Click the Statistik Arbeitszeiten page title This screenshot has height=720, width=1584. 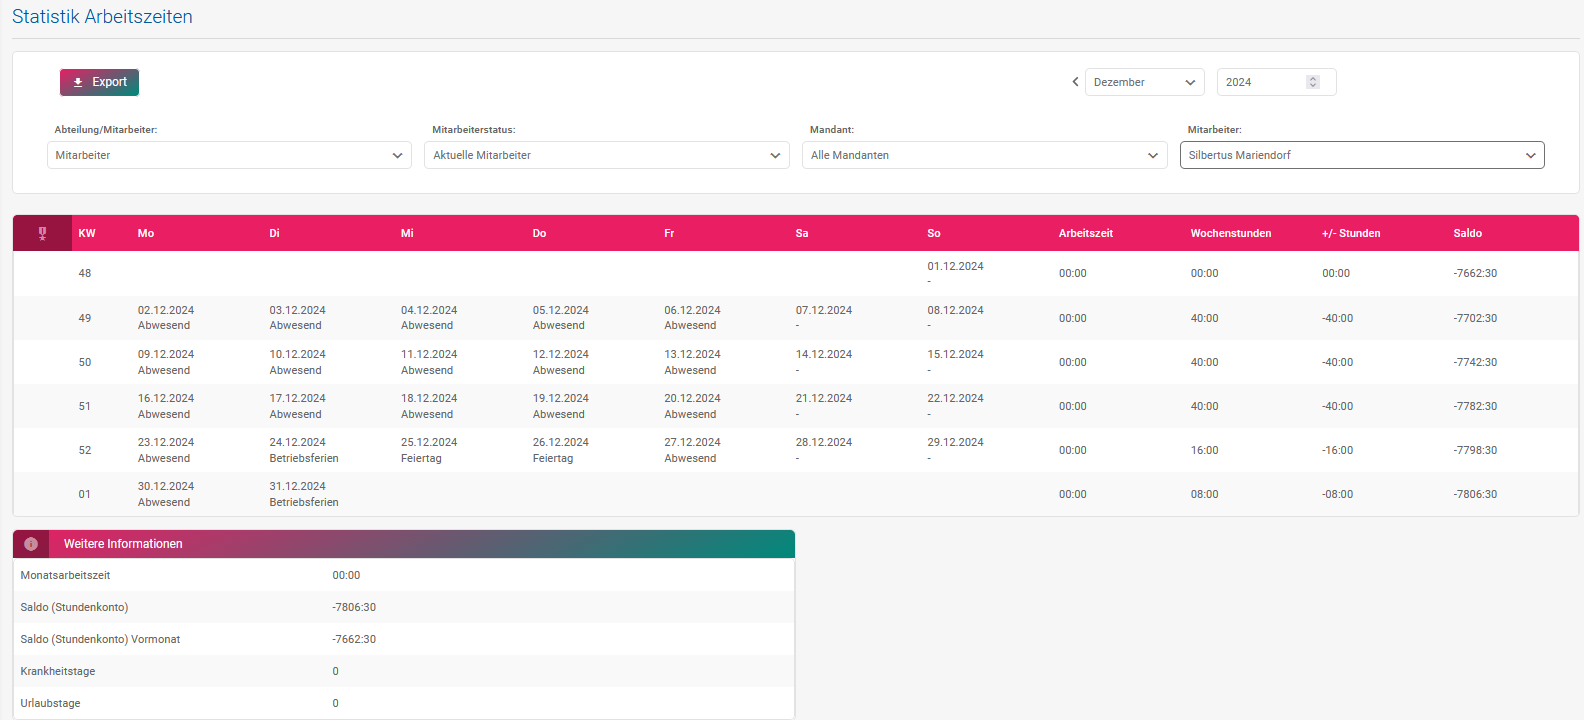click(x=102, y=17)
